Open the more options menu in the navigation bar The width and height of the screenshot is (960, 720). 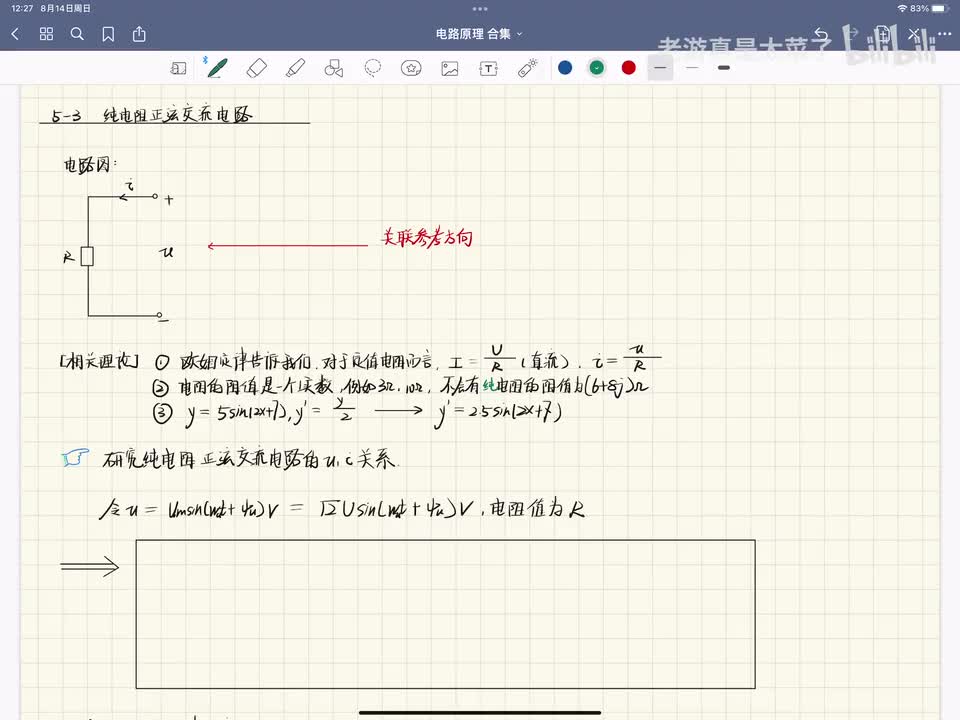pyautogui.click(x=944, y=34)
